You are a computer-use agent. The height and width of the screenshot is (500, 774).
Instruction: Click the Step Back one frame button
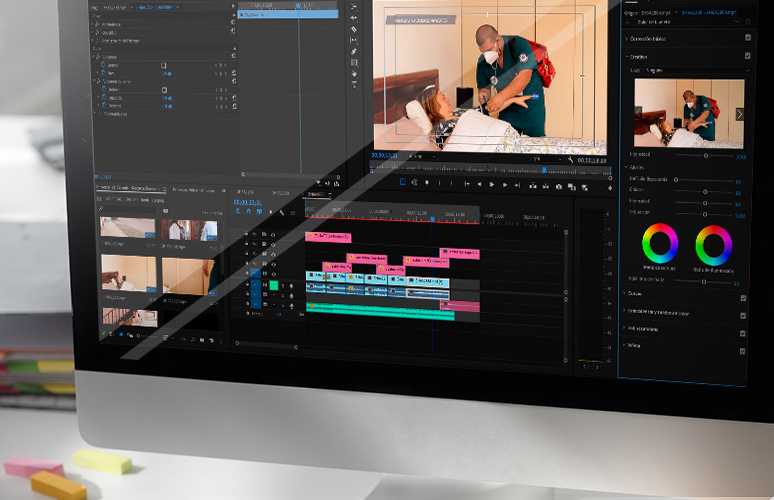click(478, 185)
